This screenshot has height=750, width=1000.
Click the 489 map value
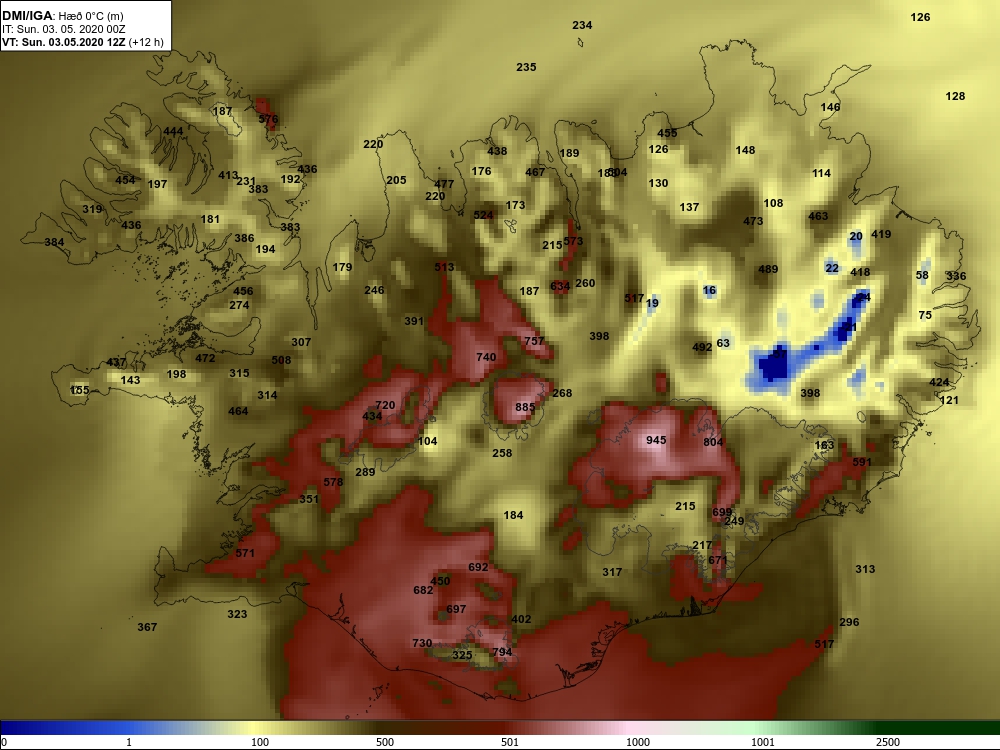point(768,269)
